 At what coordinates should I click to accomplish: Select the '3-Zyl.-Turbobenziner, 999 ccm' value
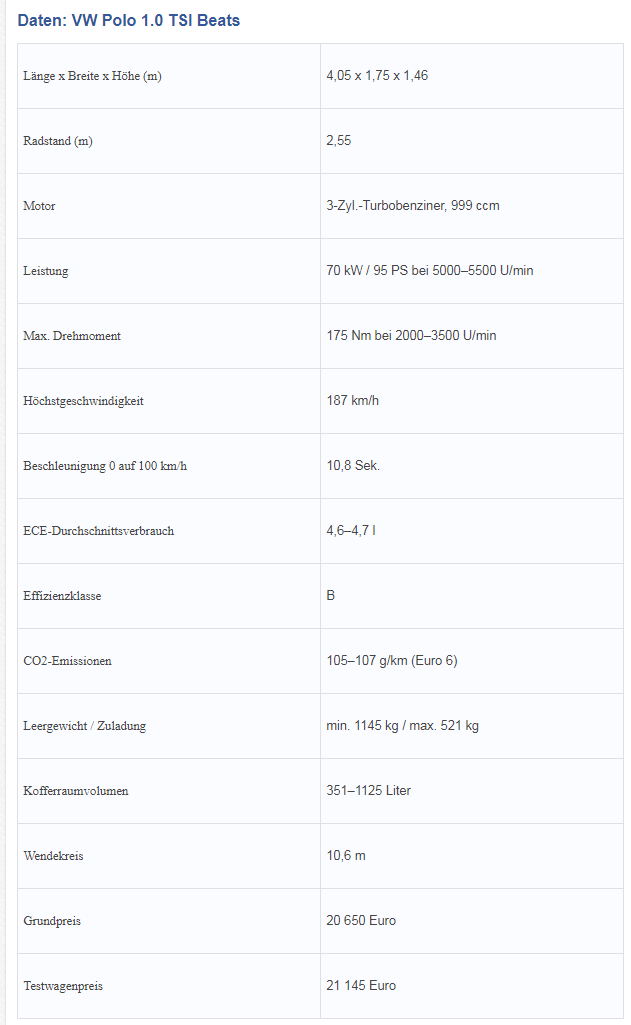click(x=413, y=206)
